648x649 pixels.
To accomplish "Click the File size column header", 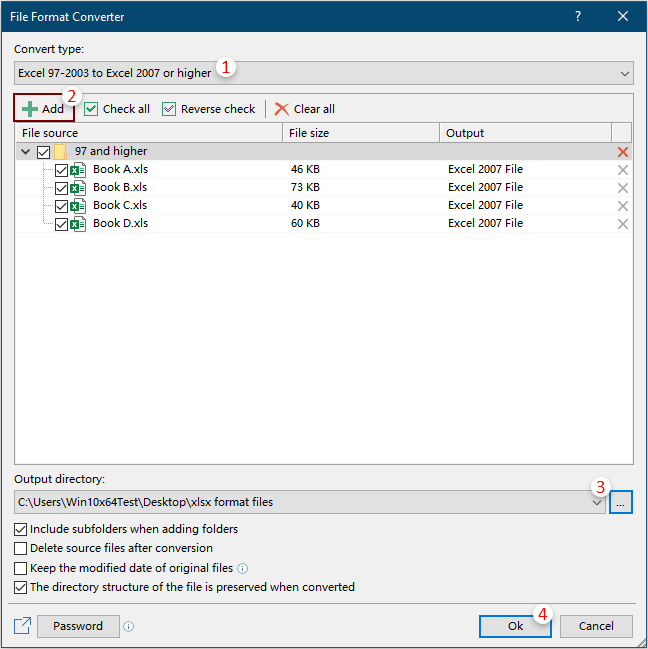I will click(x=361, y=133).
